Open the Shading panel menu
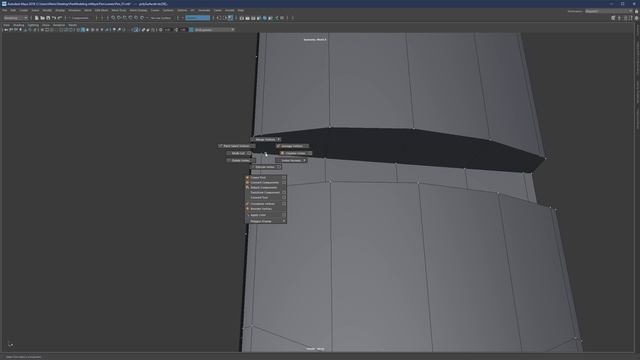The height and width of the screenshot is (360, 640). 19,25
